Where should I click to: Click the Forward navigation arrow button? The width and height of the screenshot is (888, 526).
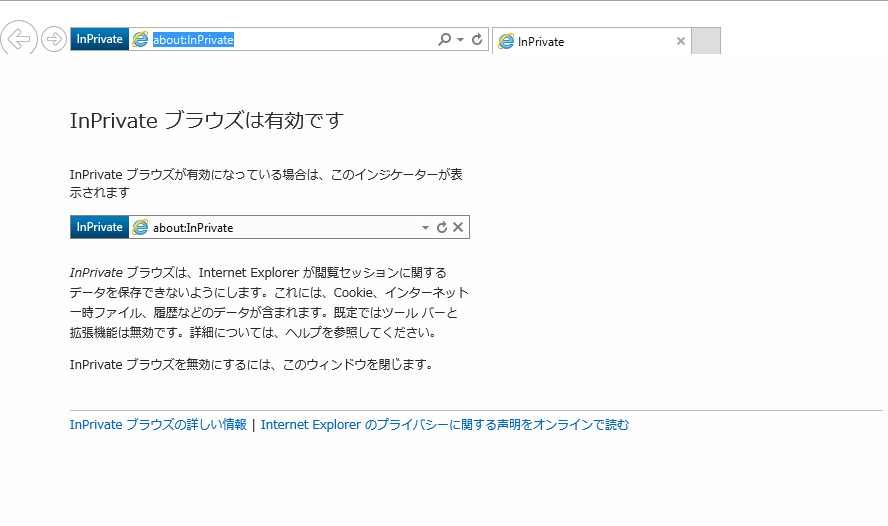[53, 39]
